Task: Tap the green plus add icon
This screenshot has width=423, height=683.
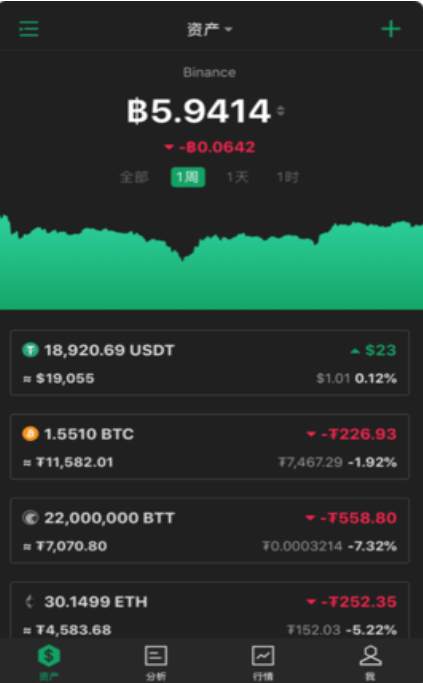Action: [x=391, y=29]
